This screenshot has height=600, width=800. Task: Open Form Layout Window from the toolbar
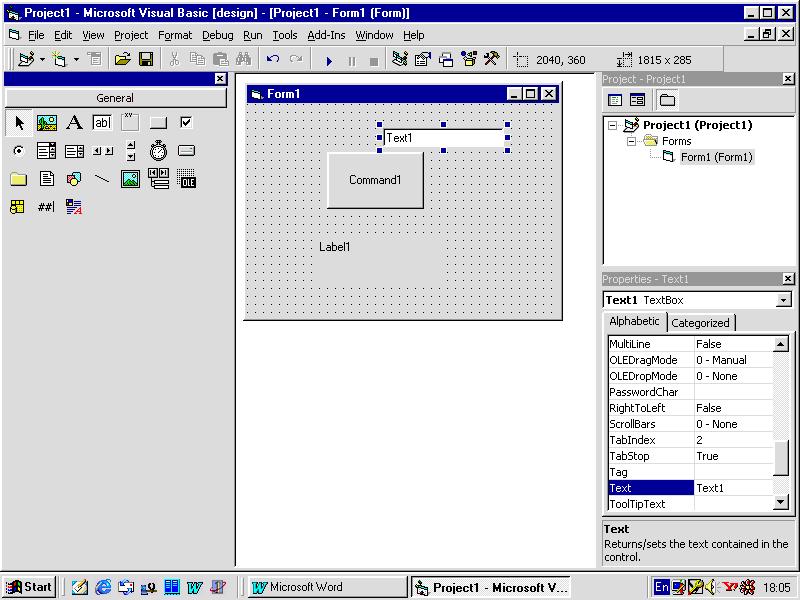point(446,60)
